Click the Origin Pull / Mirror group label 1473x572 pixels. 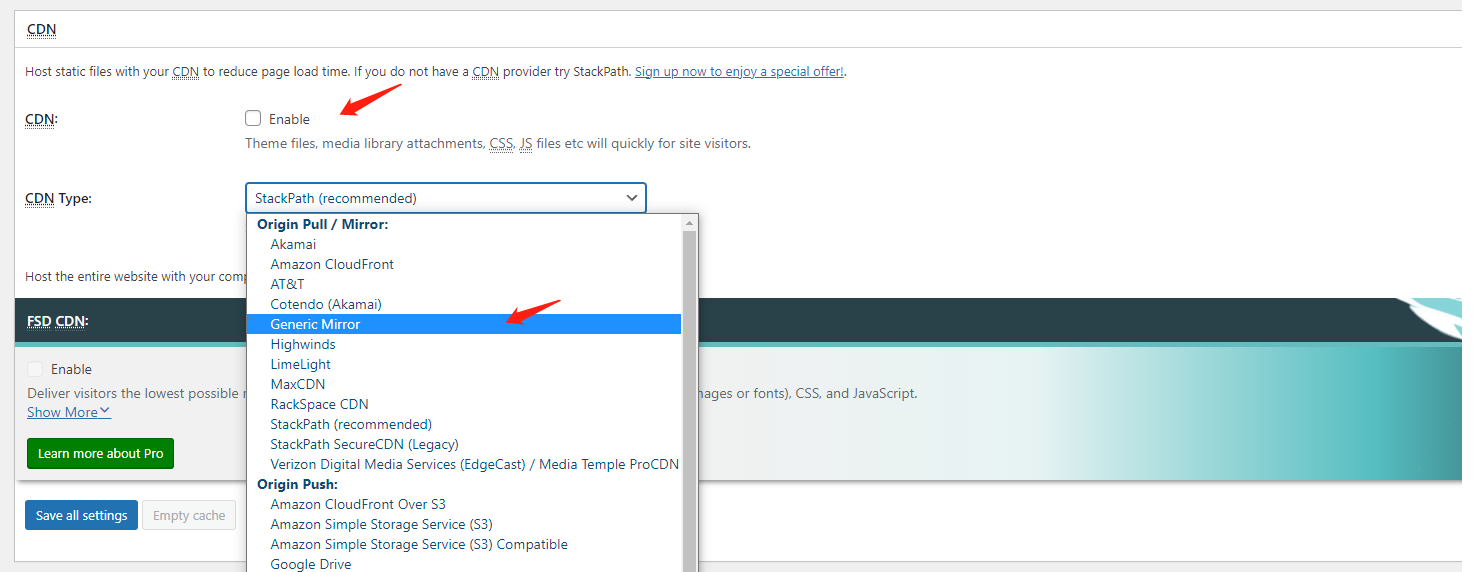[322, 224]
